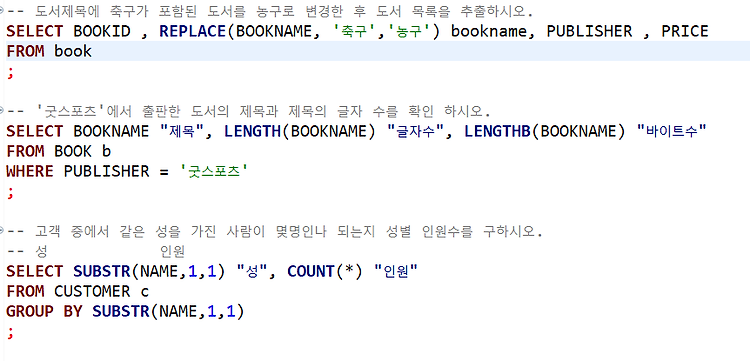Click the comment about '굿스포츠' book title lengths

(x=249, y=111)
